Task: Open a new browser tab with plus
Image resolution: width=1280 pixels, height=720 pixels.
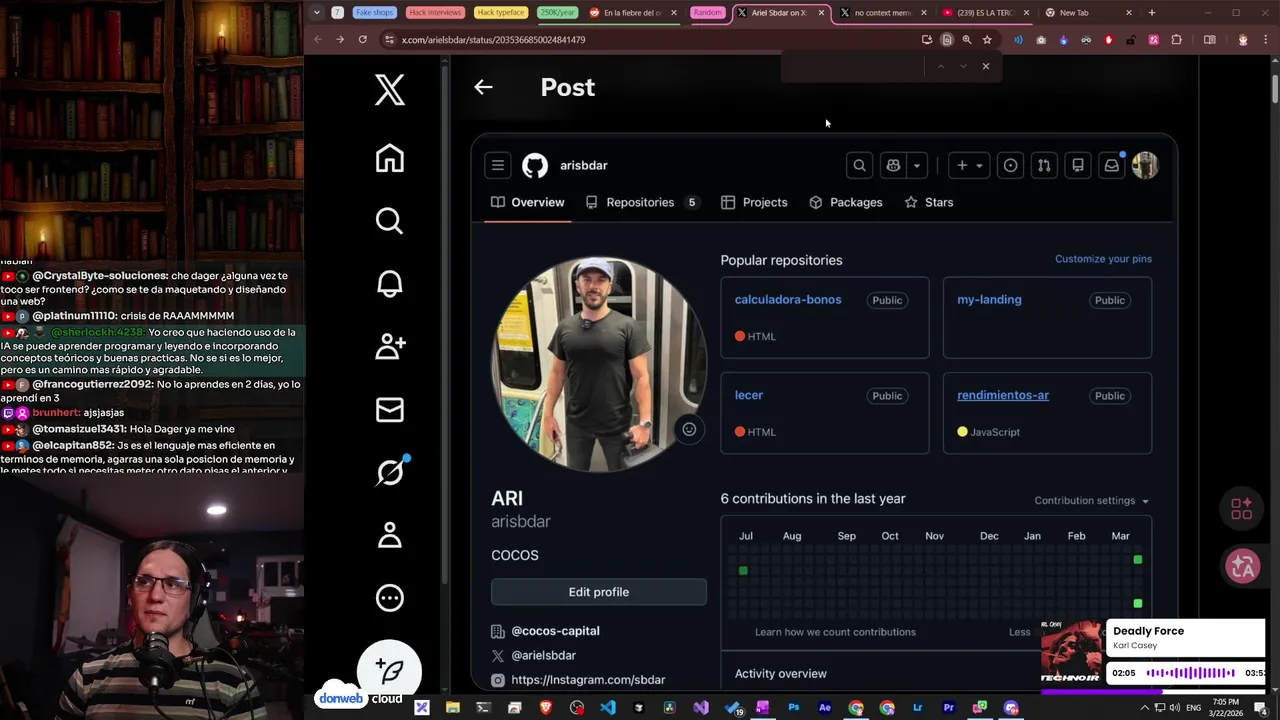Action: click(x=1152, y=13)
